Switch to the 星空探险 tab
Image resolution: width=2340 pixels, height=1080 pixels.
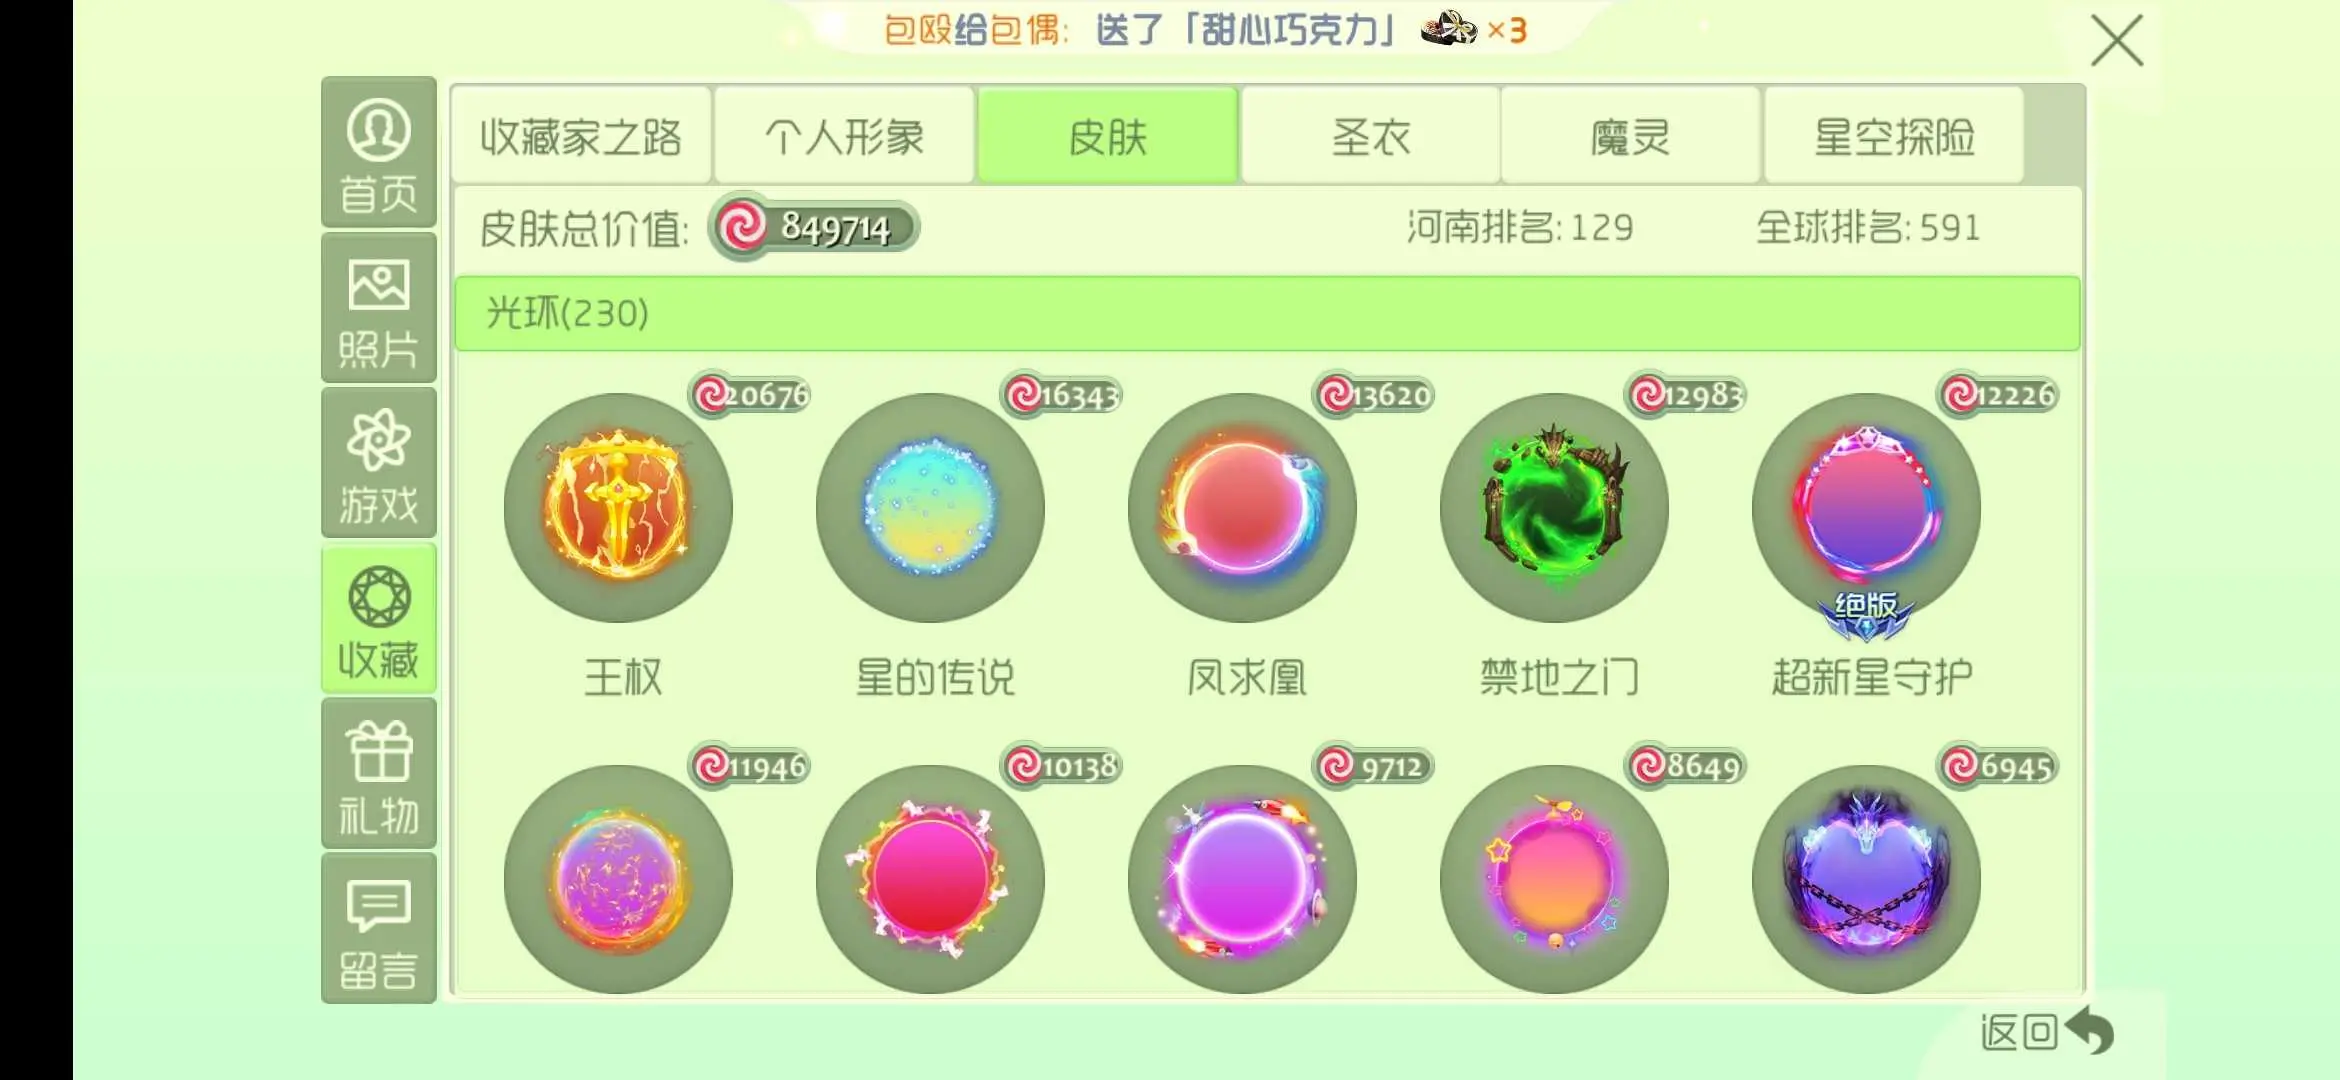1894,135
